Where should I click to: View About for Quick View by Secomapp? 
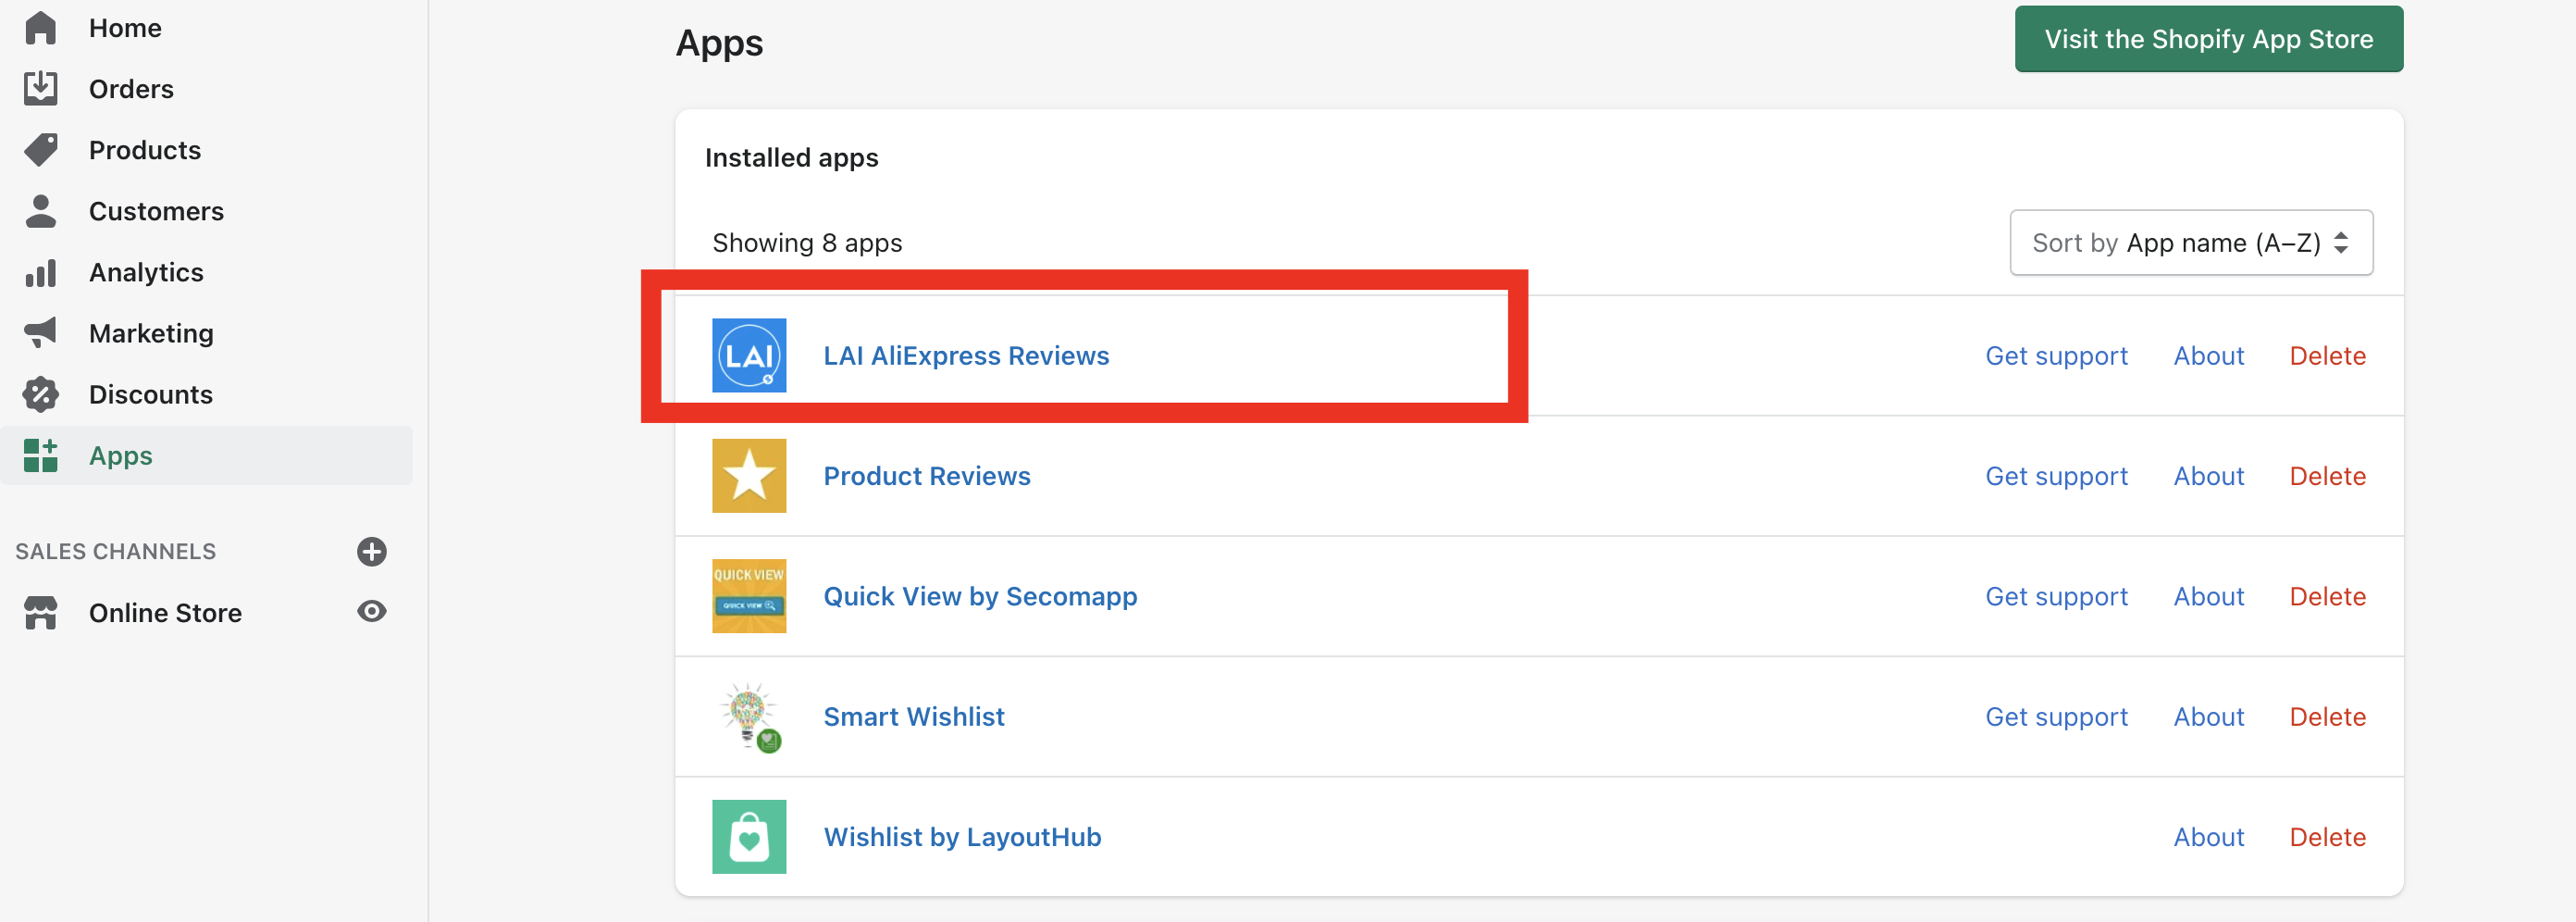2208,596
